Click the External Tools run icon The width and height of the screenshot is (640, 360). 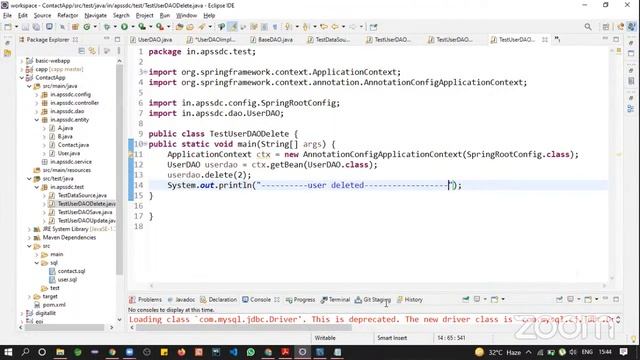pyautogui.click(x=160, y=27)
